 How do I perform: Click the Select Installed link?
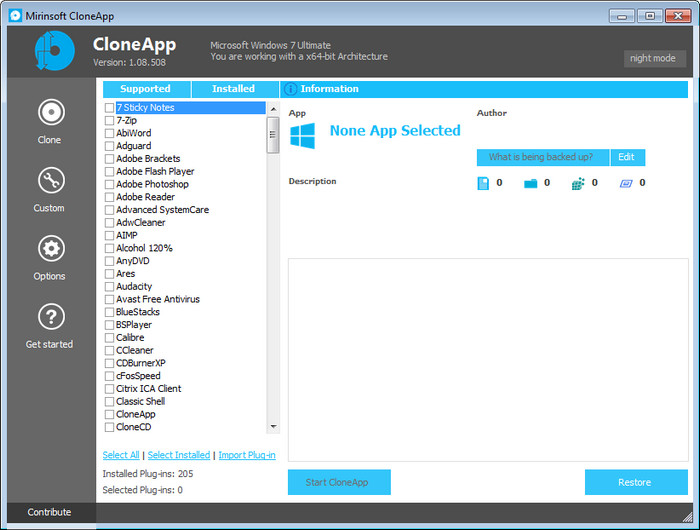coord(179,455)
